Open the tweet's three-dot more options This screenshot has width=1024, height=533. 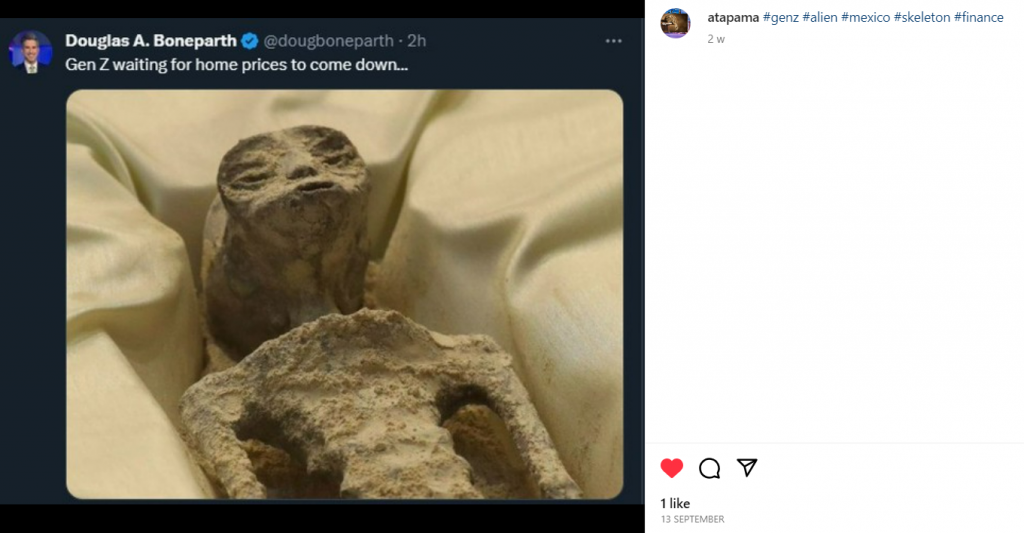614,42
